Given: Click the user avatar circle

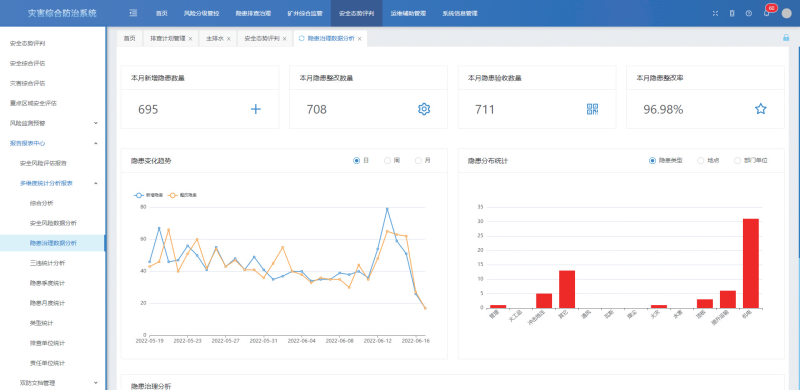Looking at the screenshot, I should coord(786,14).
